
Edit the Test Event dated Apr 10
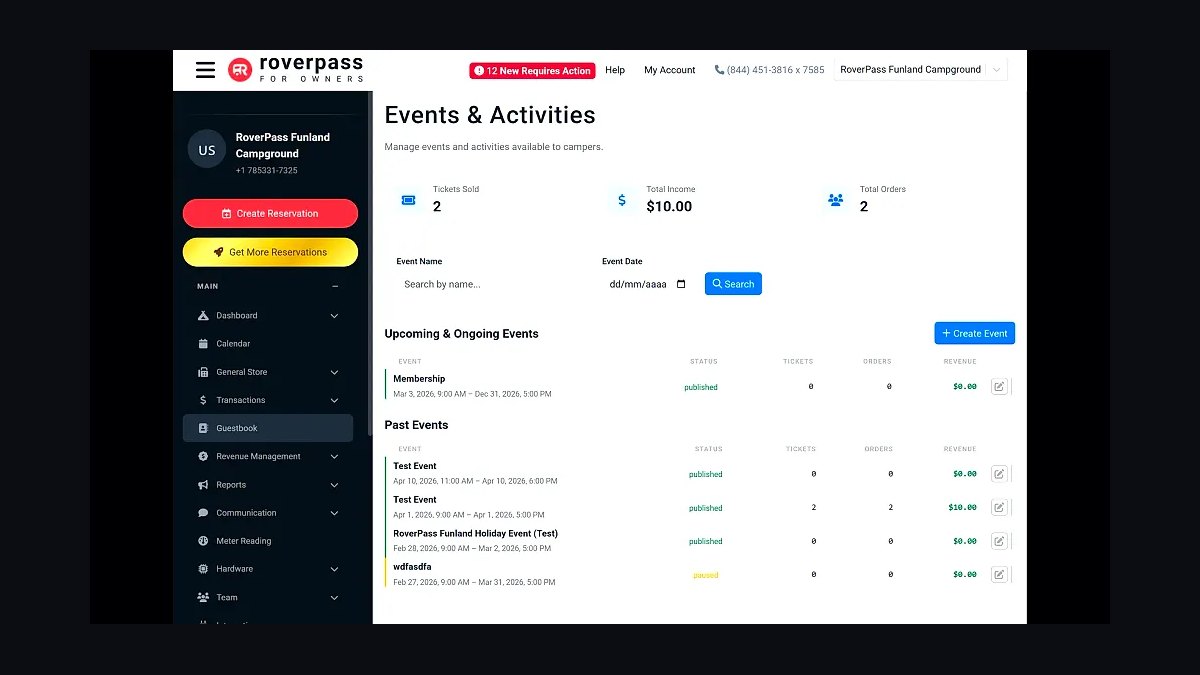click(x=999, y=474)
